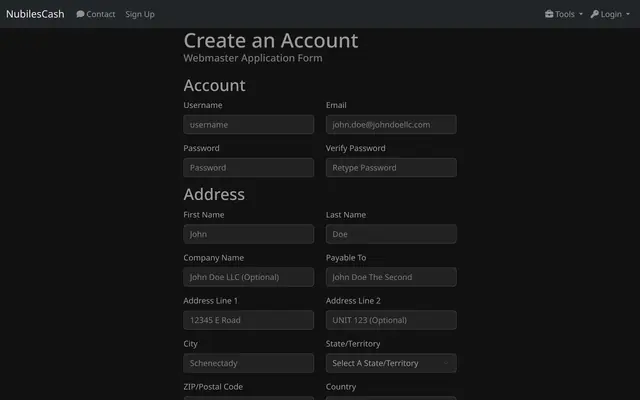Click the Username label
The image size is (640, 400).
pyautogui.click(x=203, y=105)
